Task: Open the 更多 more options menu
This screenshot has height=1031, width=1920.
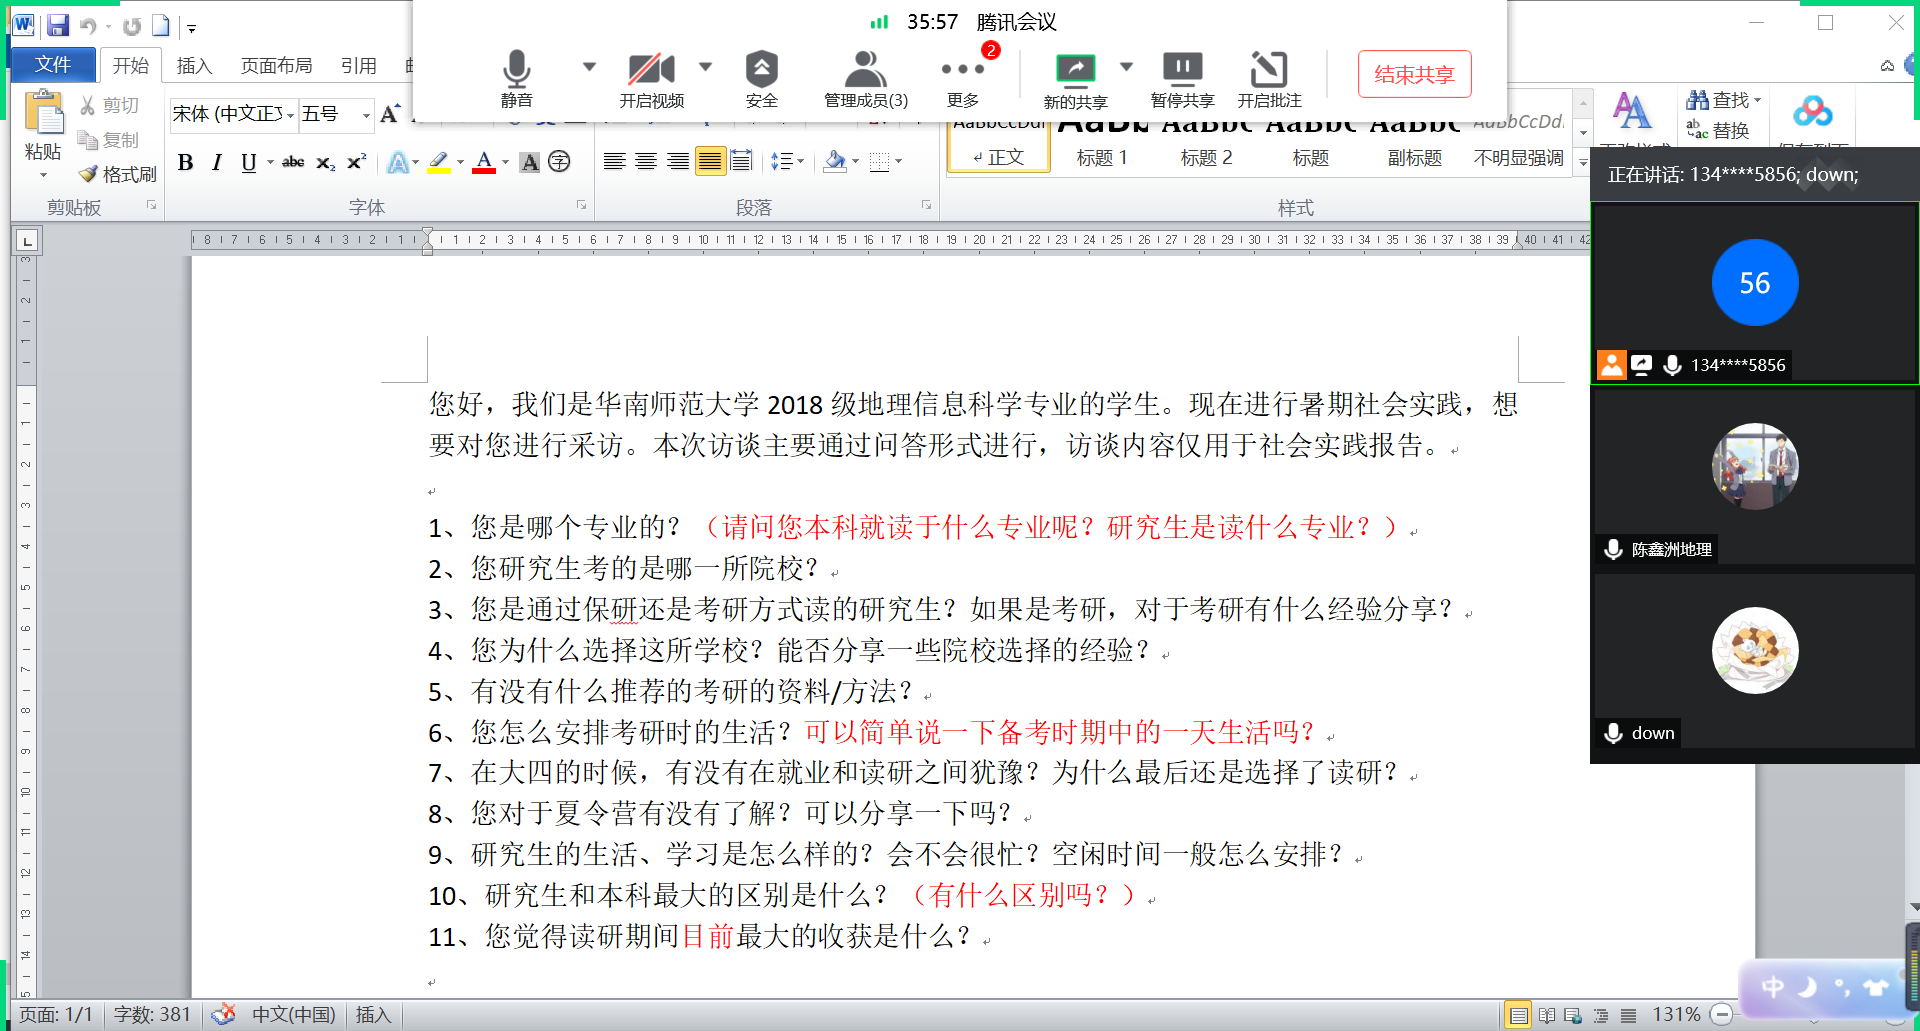Action: [x=963, y=77]
